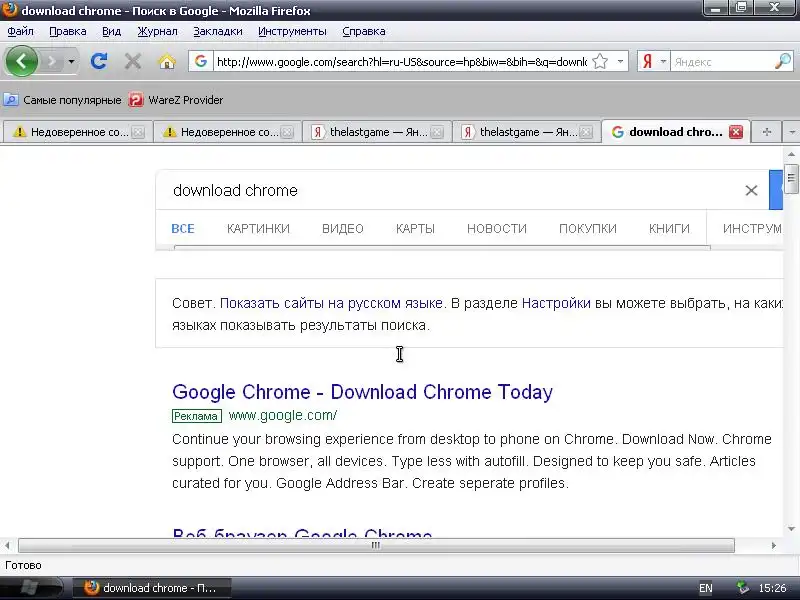800x600 pixels.
Task: Close the first Недоверенное tab
Action: point(137,132)
